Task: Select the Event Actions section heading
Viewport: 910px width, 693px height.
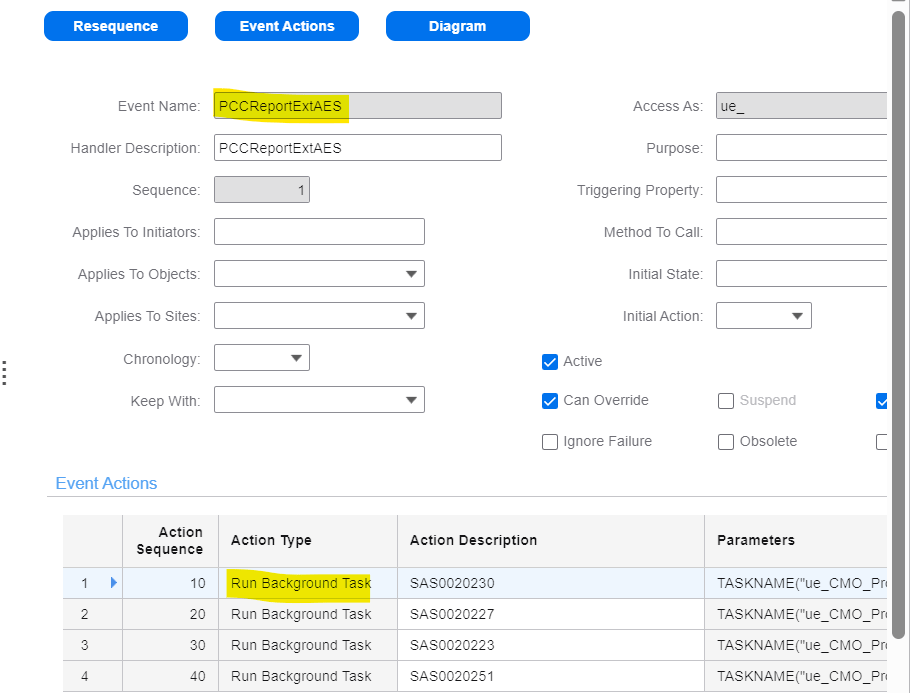Action: pos(106,483)
